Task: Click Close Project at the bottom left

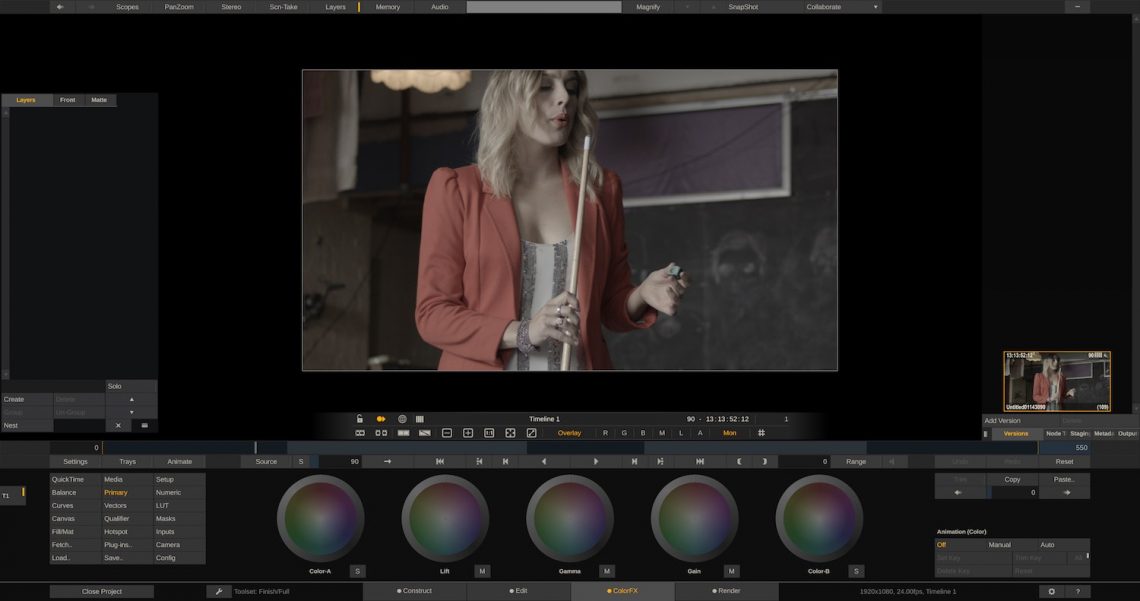Action: click(100, 591)
